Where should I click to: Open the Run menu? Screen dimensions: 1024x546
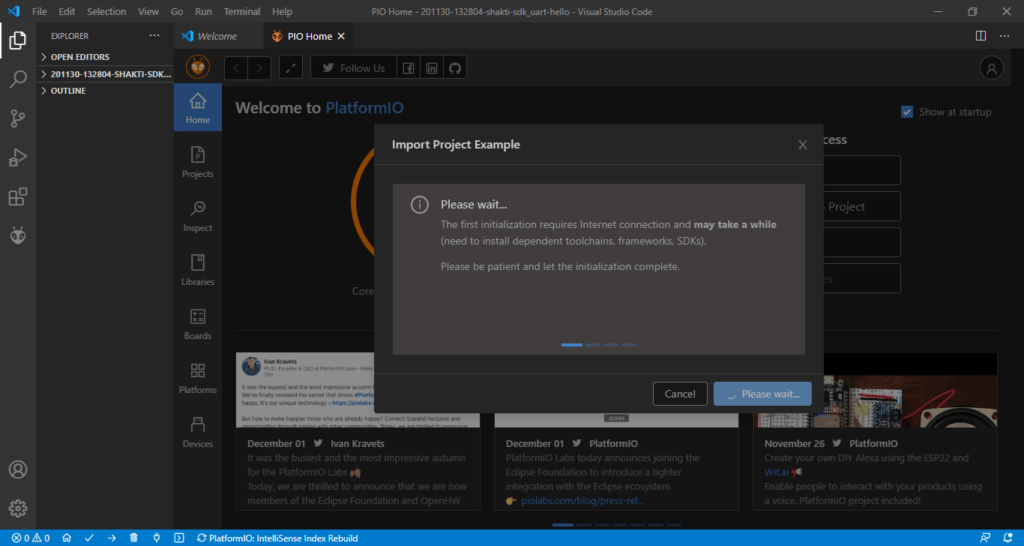point(203,12)
